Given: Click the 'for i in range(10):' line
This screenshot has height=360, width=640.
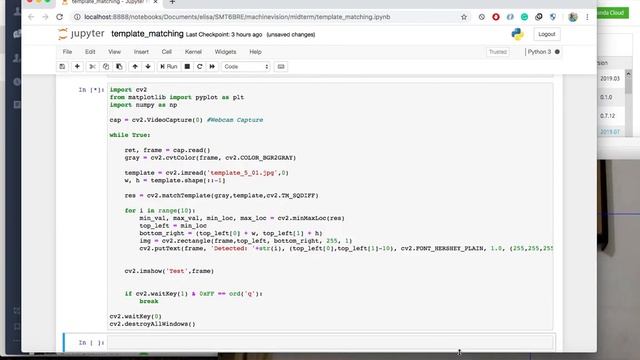Looking at the screenshot, I should pos(160,211).
